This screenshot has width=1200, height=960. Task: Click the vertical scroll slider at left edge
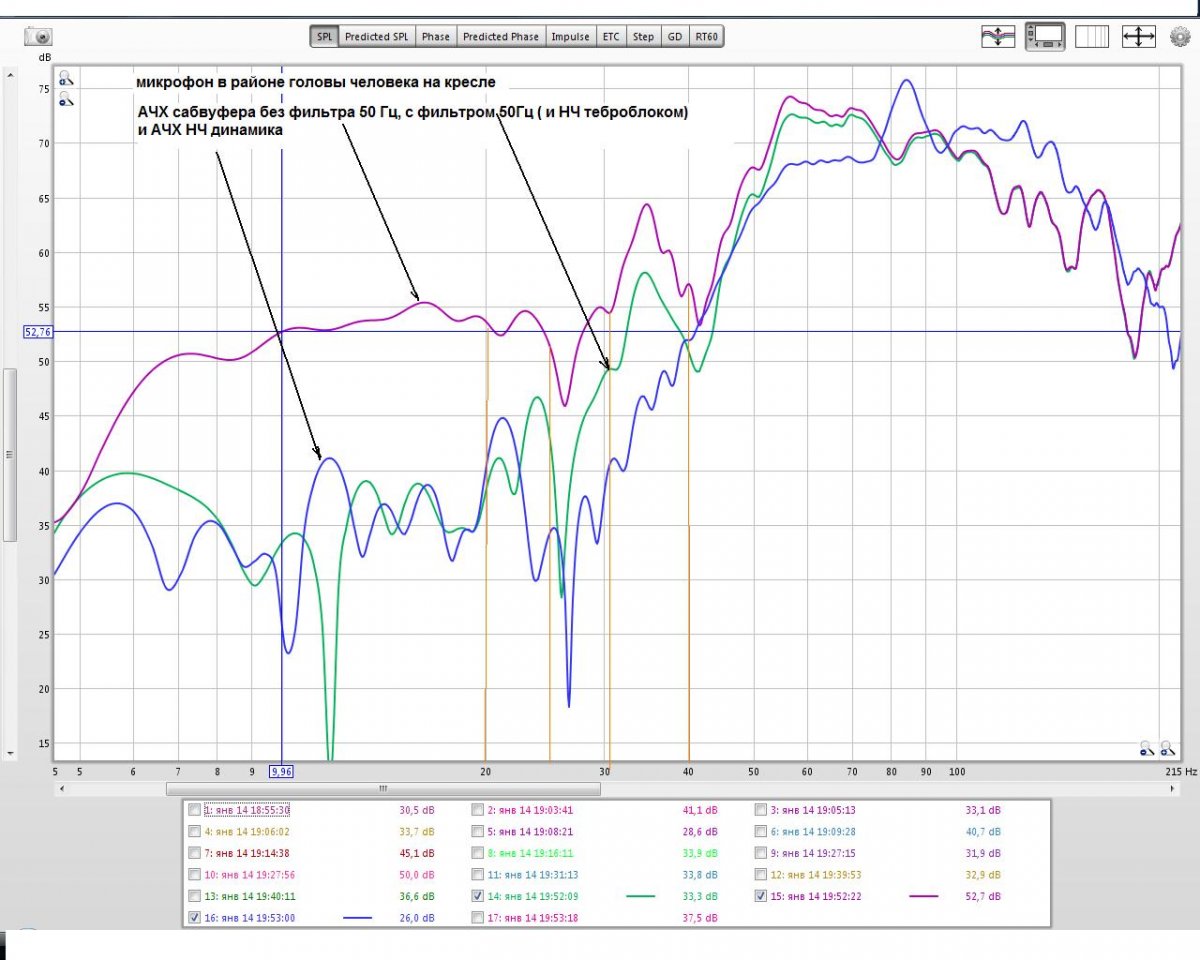point(9,455)
